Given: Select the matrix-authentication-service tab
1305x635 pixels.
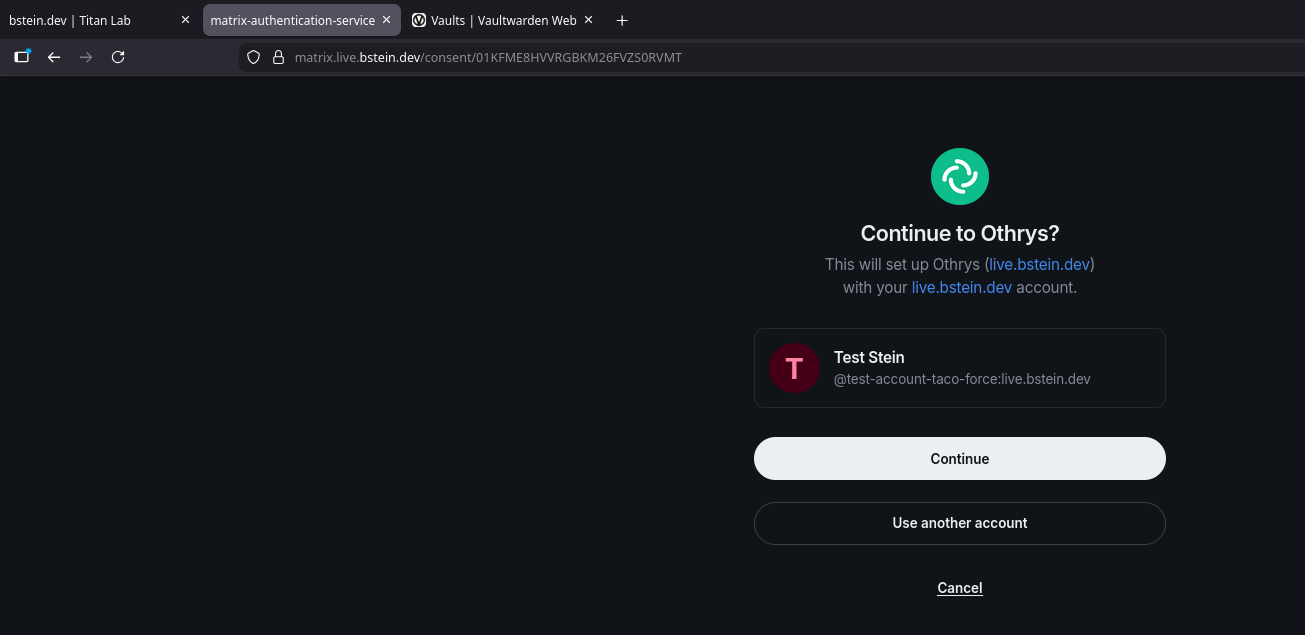Looking at the screenshot, I should pyautogui.click(x=292, y=20).
